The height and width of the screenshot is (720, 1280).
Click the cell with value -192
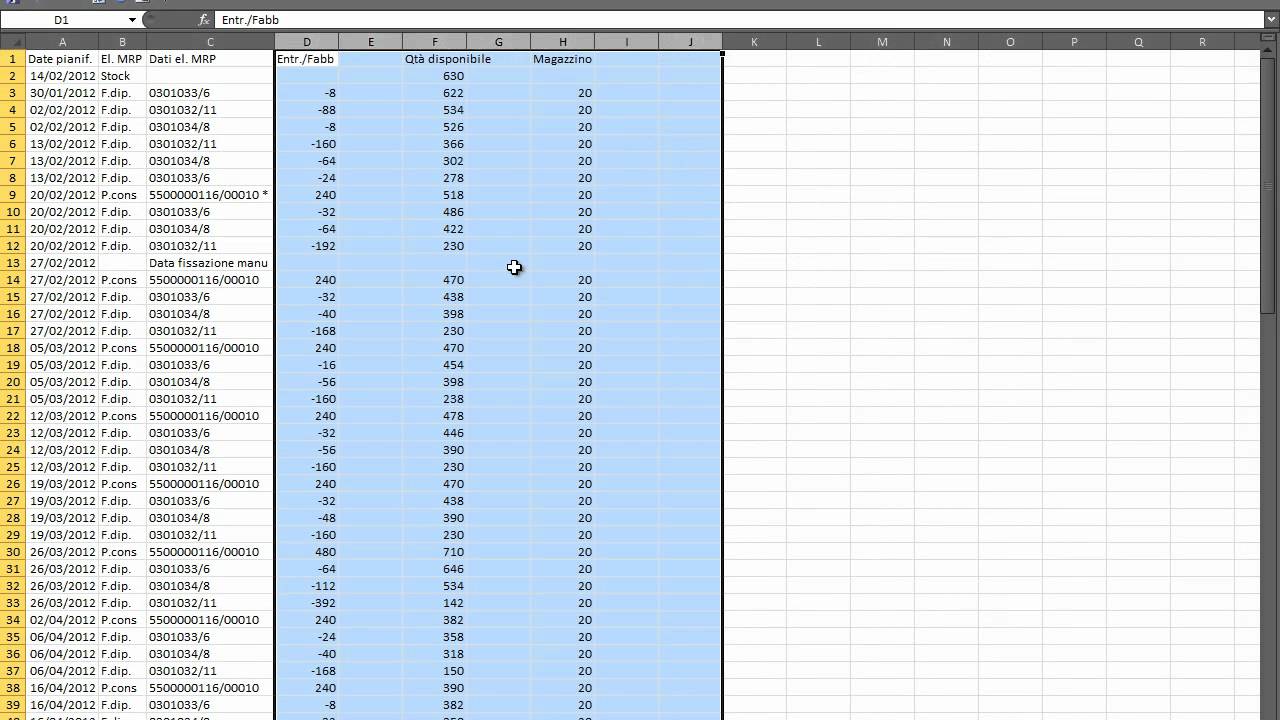click(x=307, y=246)
